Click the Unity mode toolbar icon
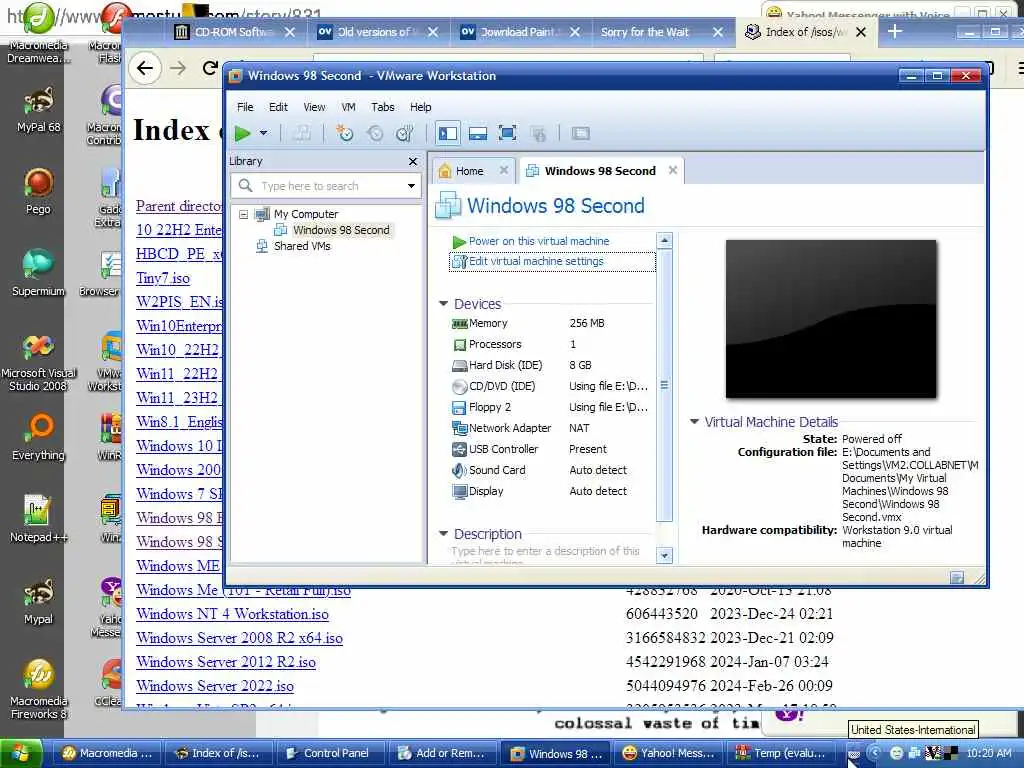Screen dimensions: 1024x768 tap(538, 134)
